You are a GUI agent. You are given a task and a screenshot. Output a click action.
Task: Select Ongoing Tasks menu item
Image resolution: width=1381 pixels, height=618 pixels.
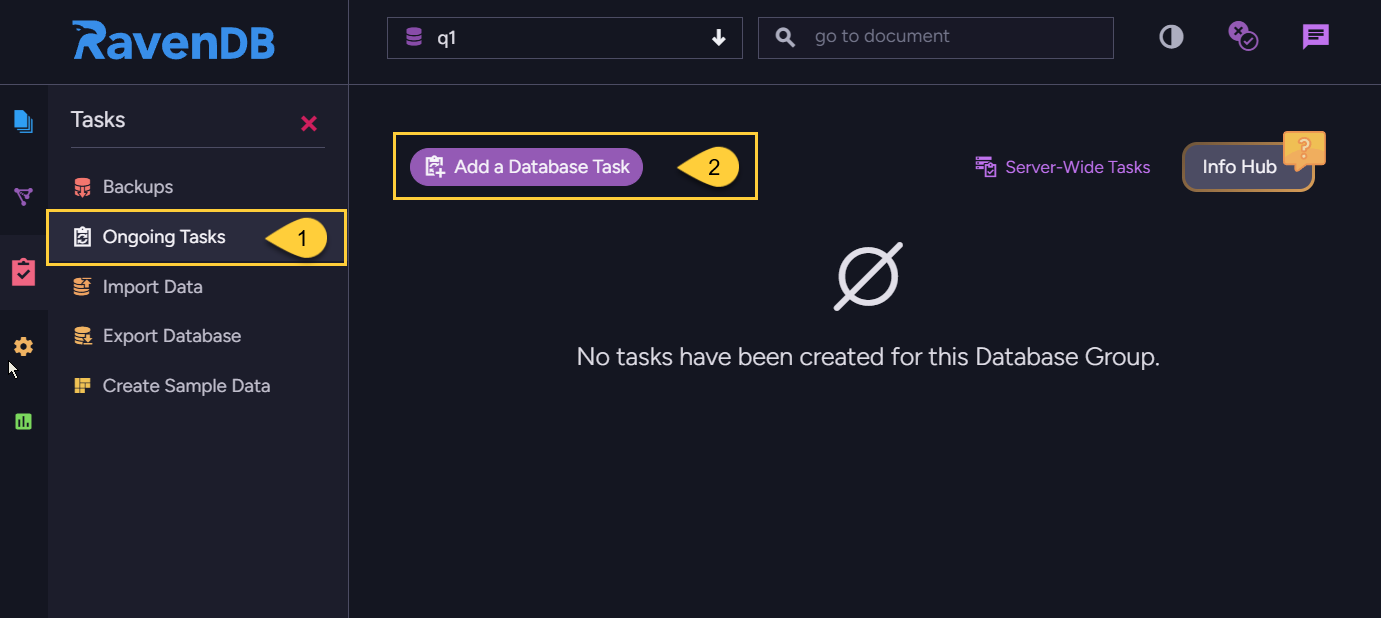coord(197,237)
